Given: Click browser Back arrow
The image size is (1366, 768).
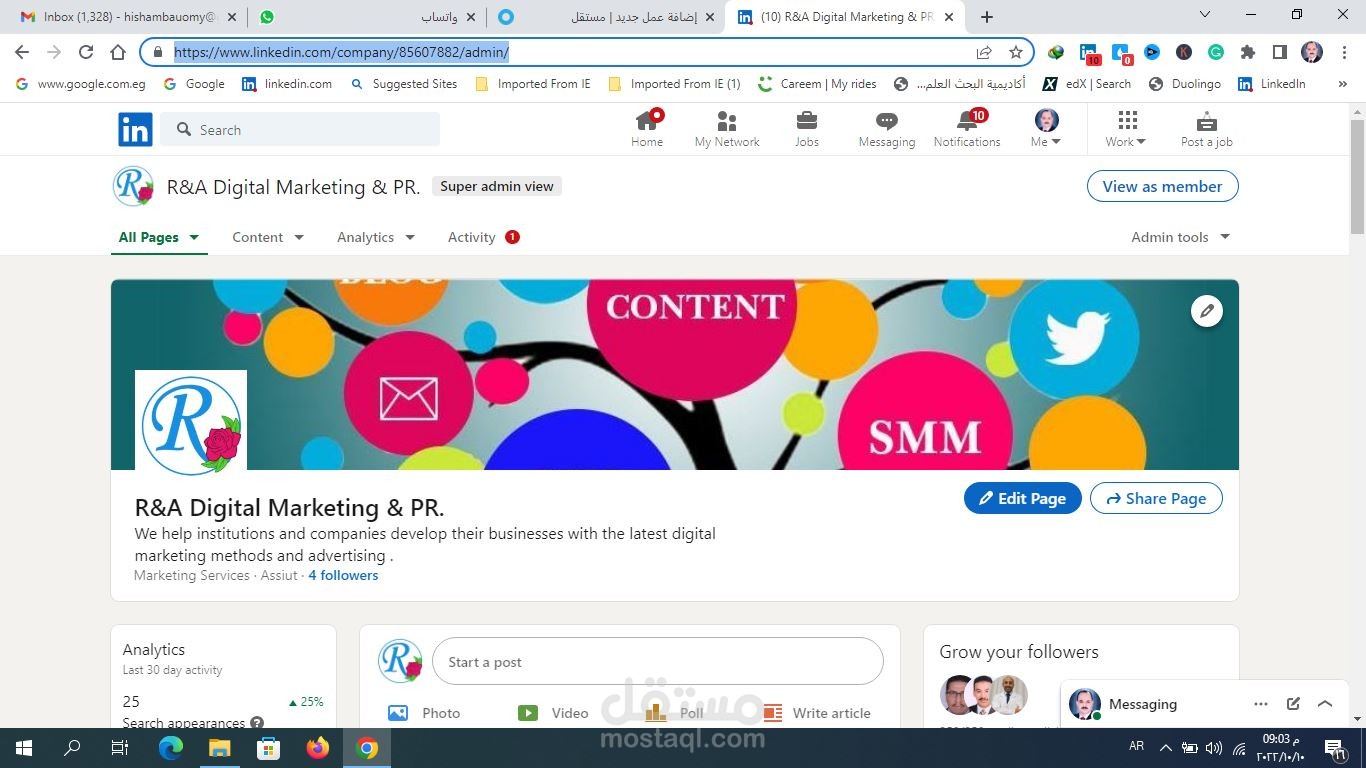Looking at the screenshot, I should tap(22, 52).
